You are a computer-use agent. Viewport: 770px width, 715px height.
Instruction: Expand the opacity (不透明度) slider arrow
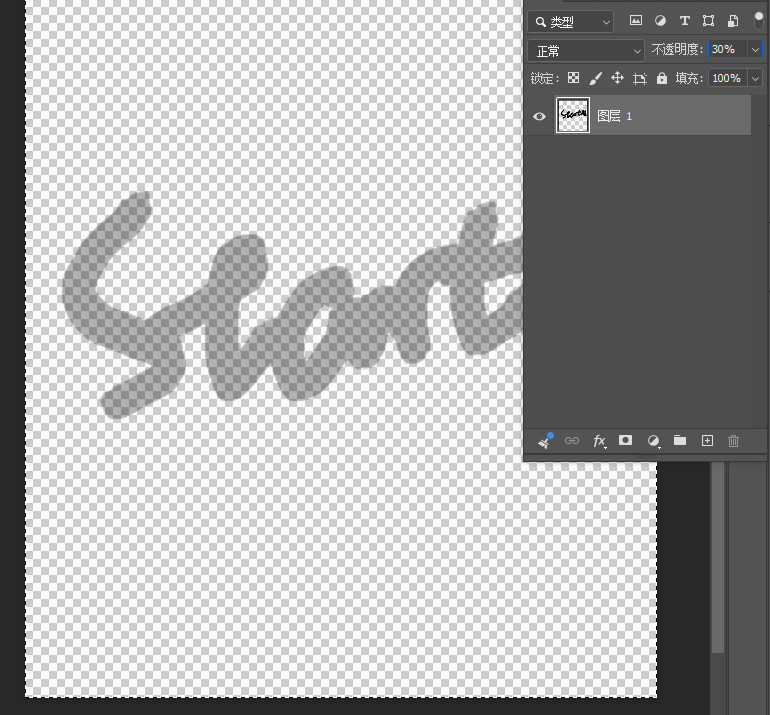(x=755, y=49)
